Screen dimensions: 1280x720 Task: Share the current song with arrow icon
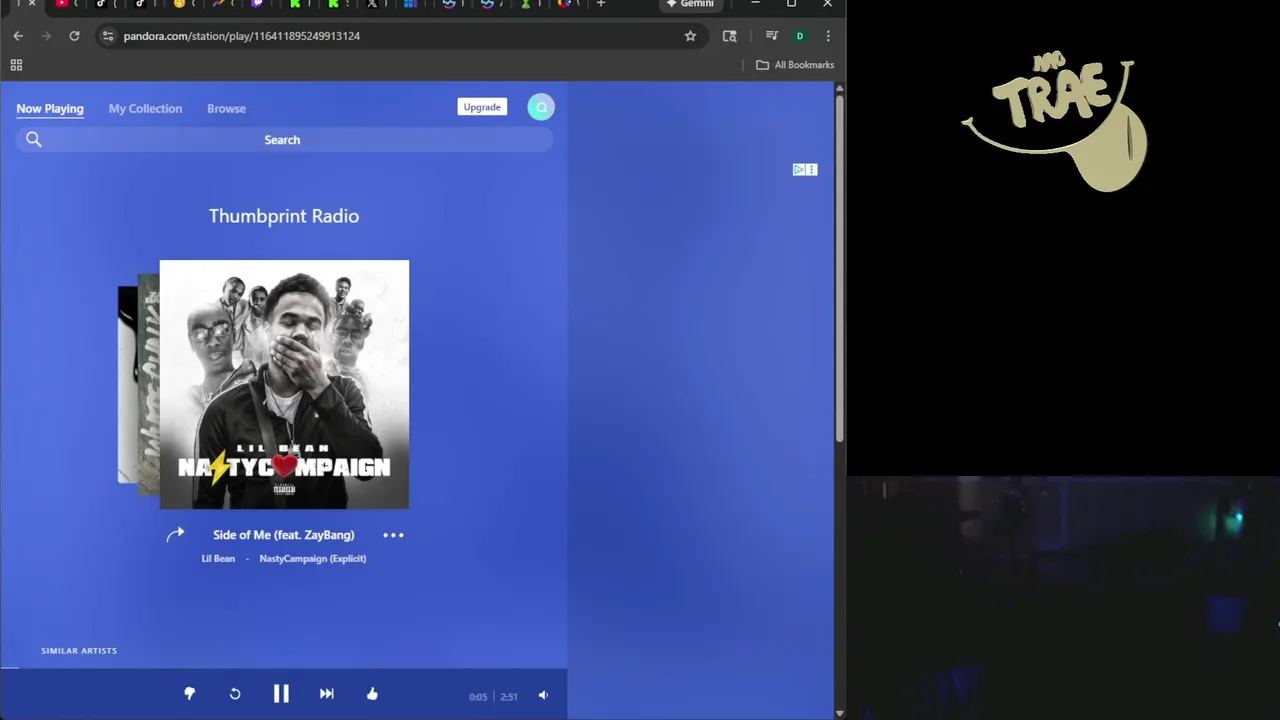click(175, 535)
